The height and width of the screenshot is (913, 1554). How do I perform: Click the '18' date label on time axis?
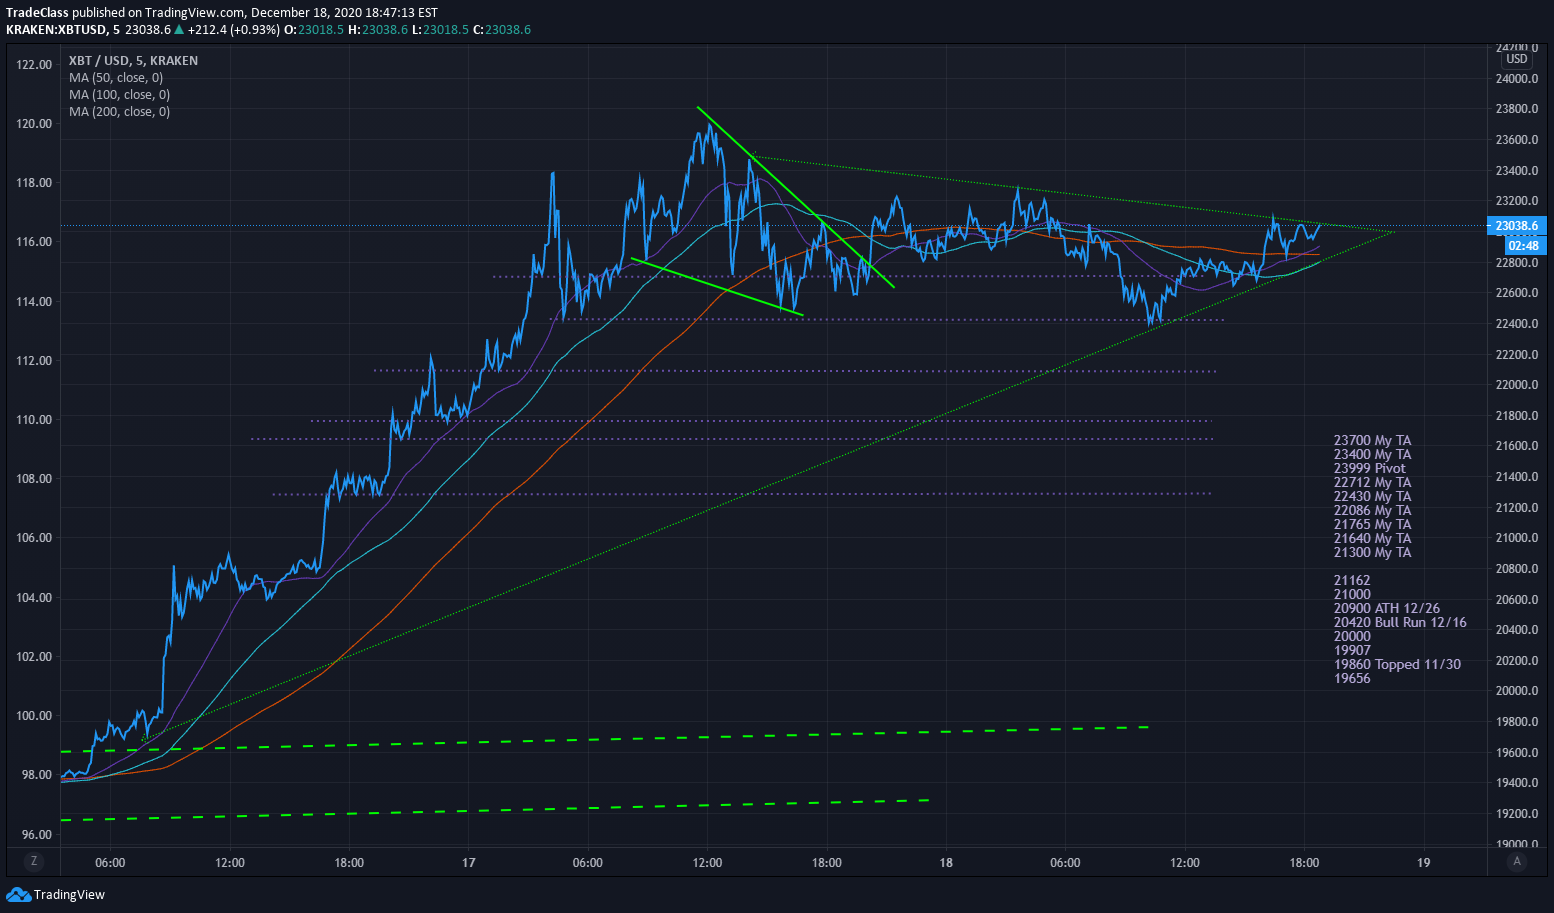point(946,863)
